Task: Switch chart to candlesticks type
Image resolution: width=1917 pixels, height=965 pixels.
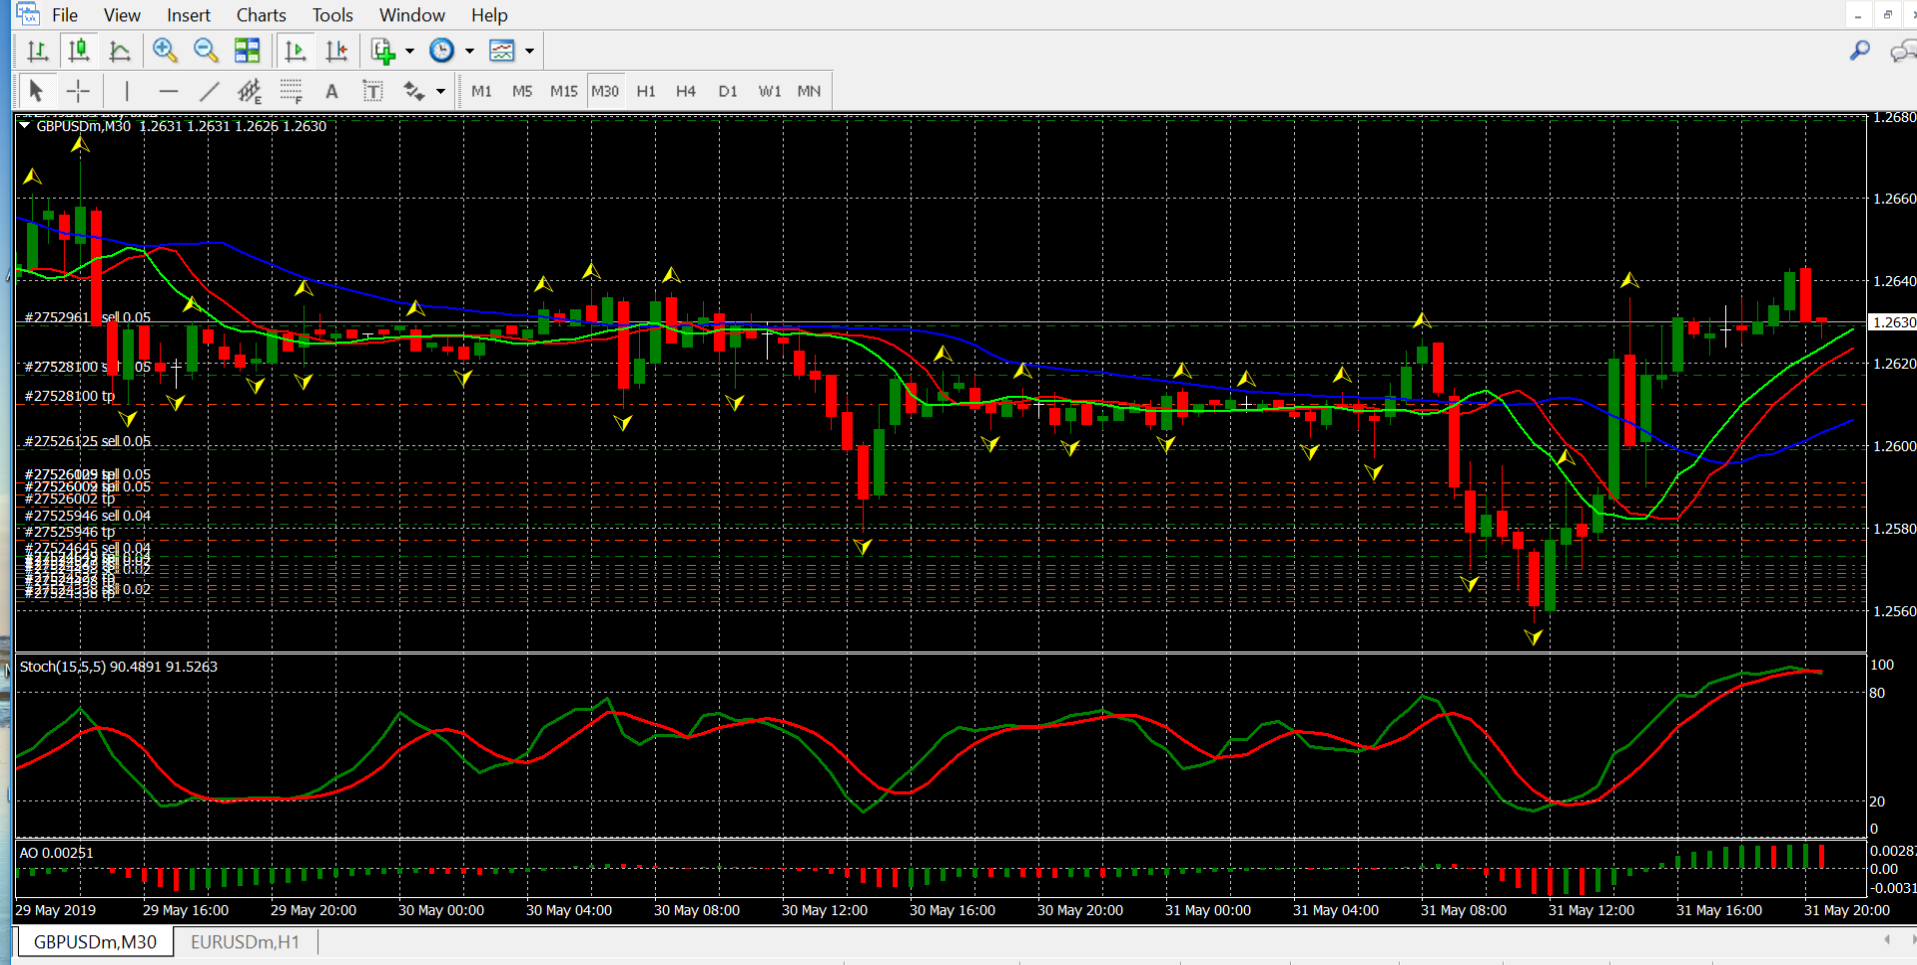Action: tap(78, 50)
